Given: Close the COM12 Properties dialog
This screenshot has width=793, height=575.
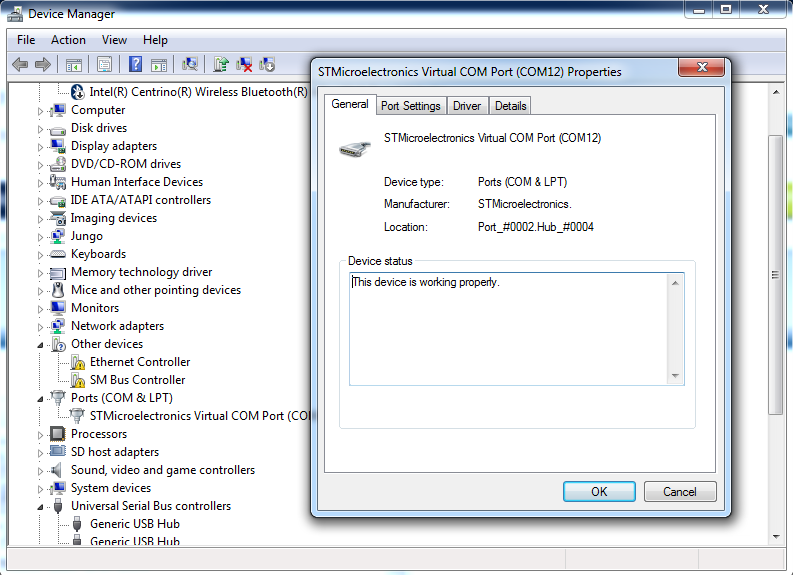Looking at the screenshot, I should (701, 67).
